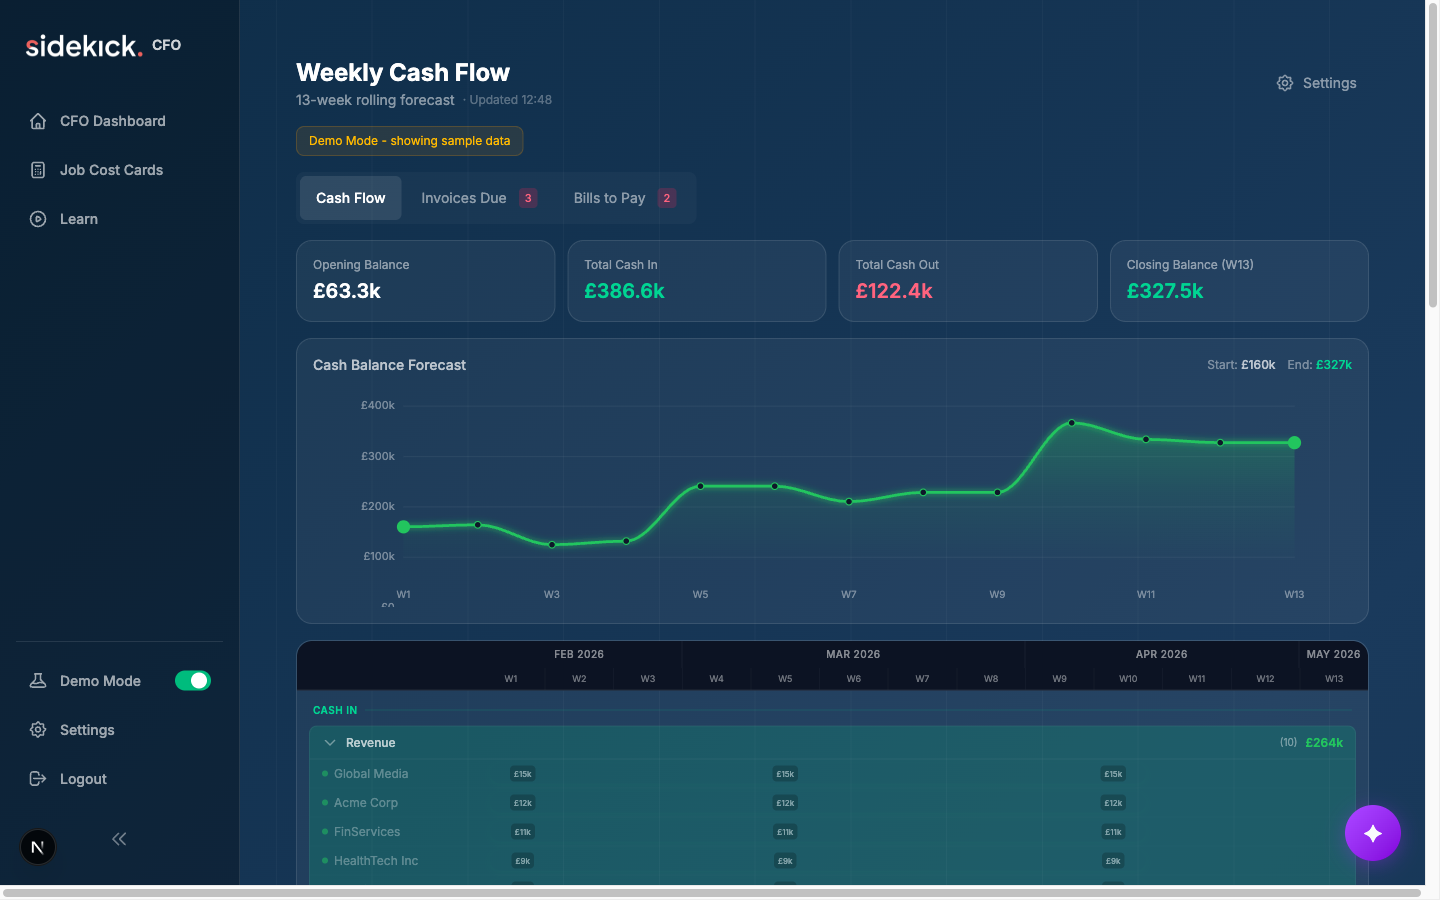Open Settings with the header gear icon
Viewport: 1440px width, 900px height.
(1285, 83)
